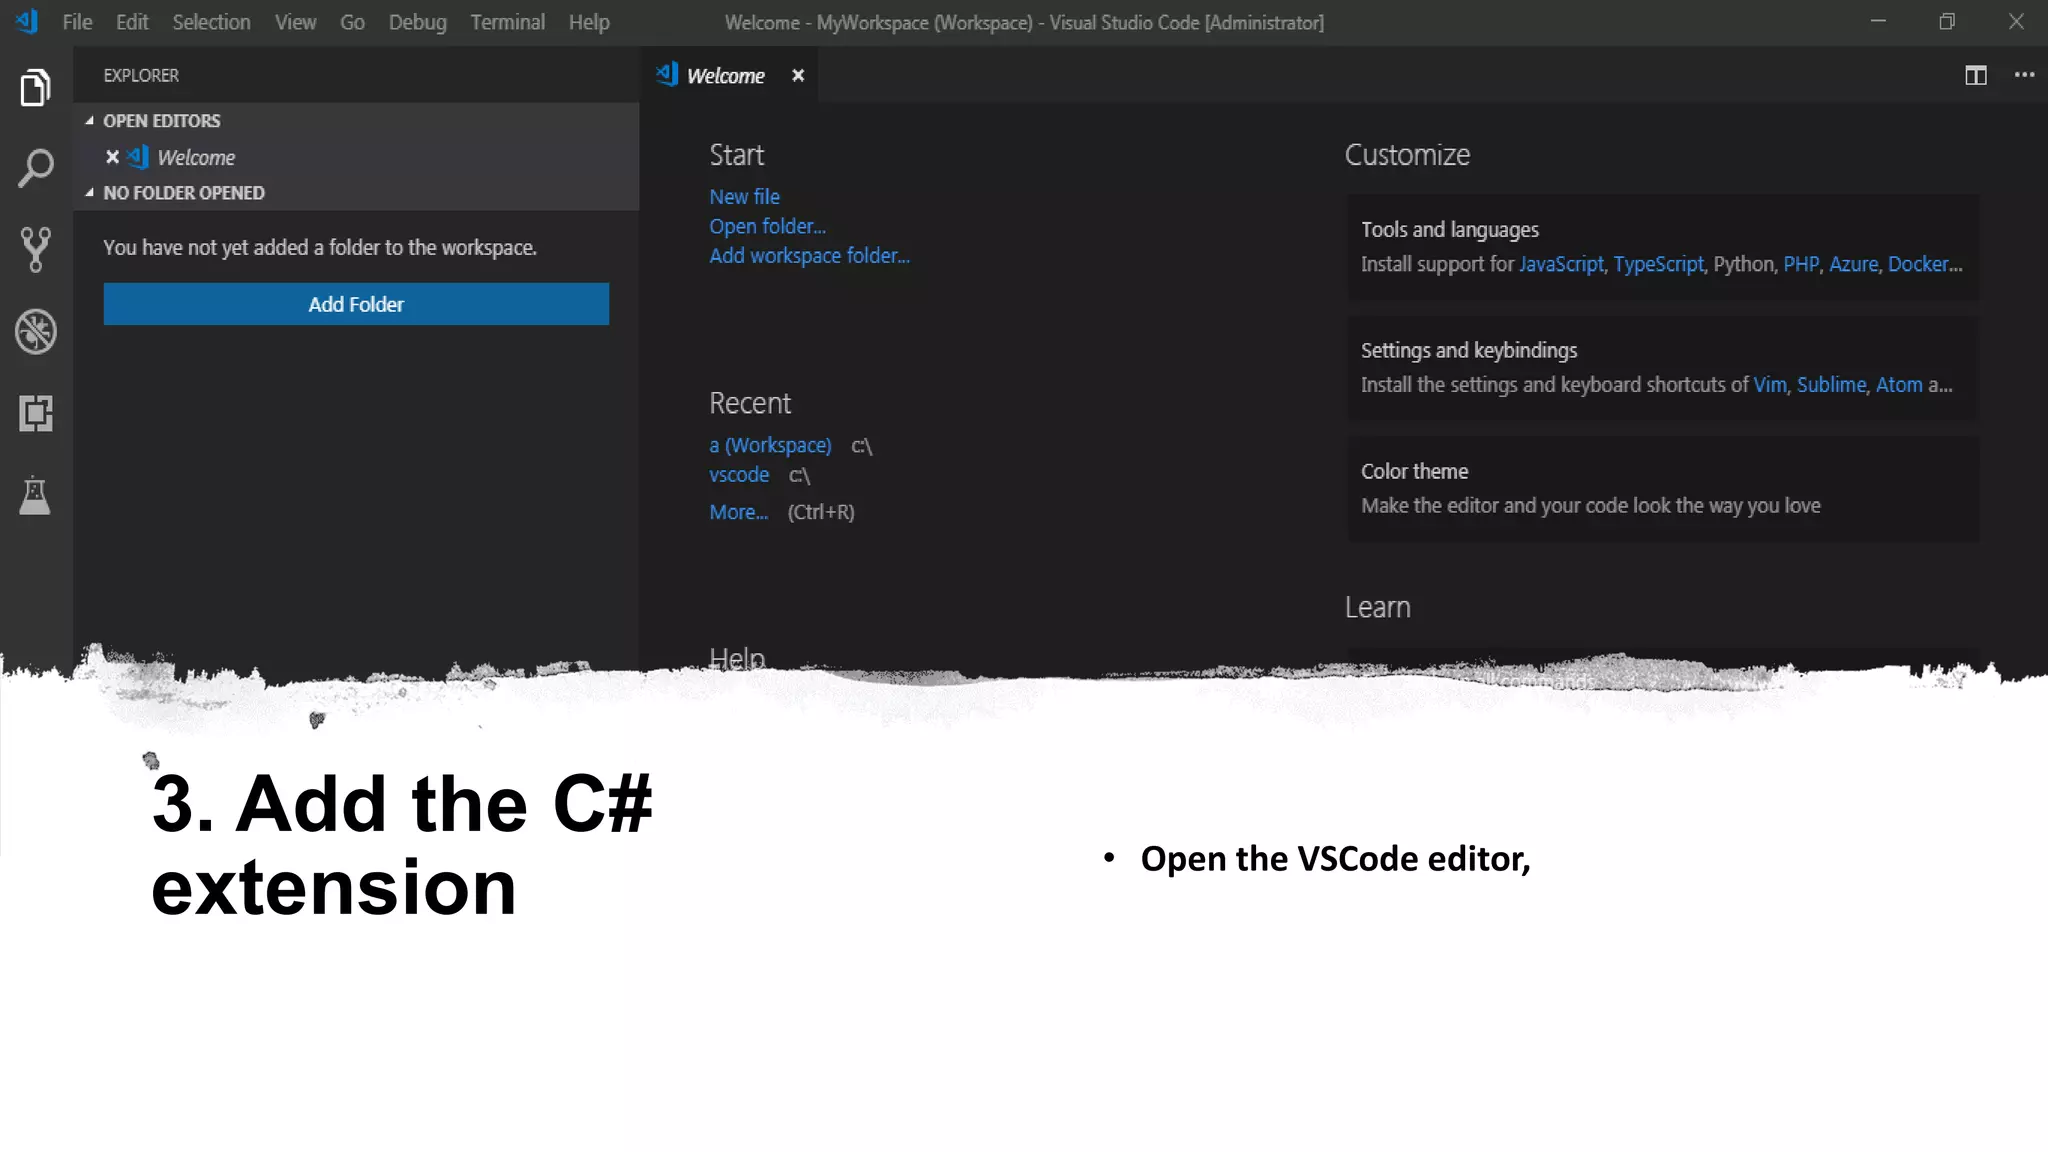This screenshot has width=2048, height=1152.
Task: Open the Selection menu
Action: (x=211, y=22)
